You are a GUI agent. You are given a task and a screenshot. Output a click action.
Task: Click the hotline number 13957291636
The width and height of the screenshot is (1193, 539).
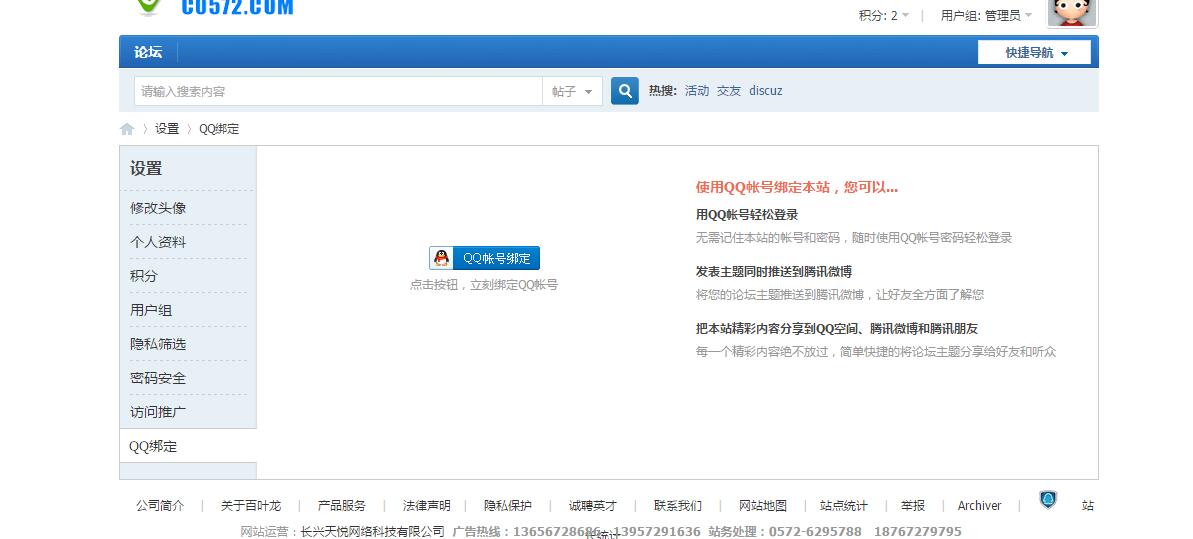657,531
